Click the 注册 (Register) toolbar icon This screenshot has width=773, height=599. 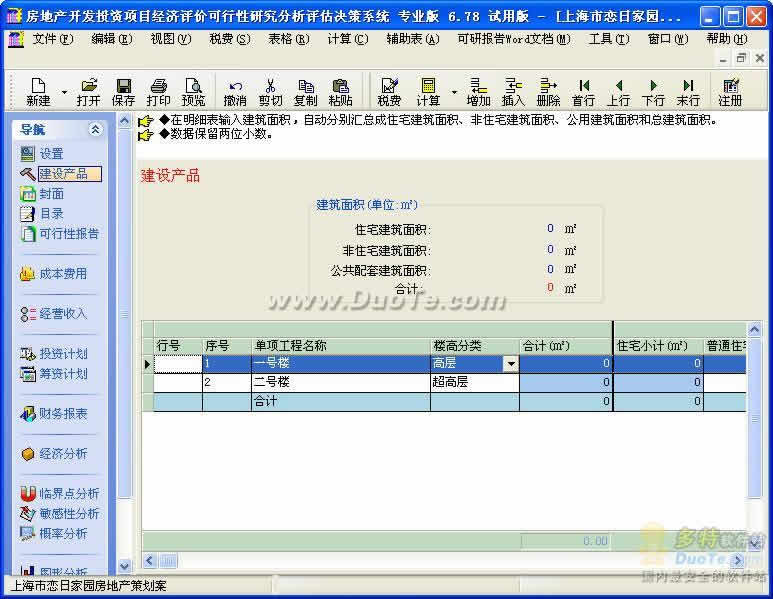[x=730, y=92]
